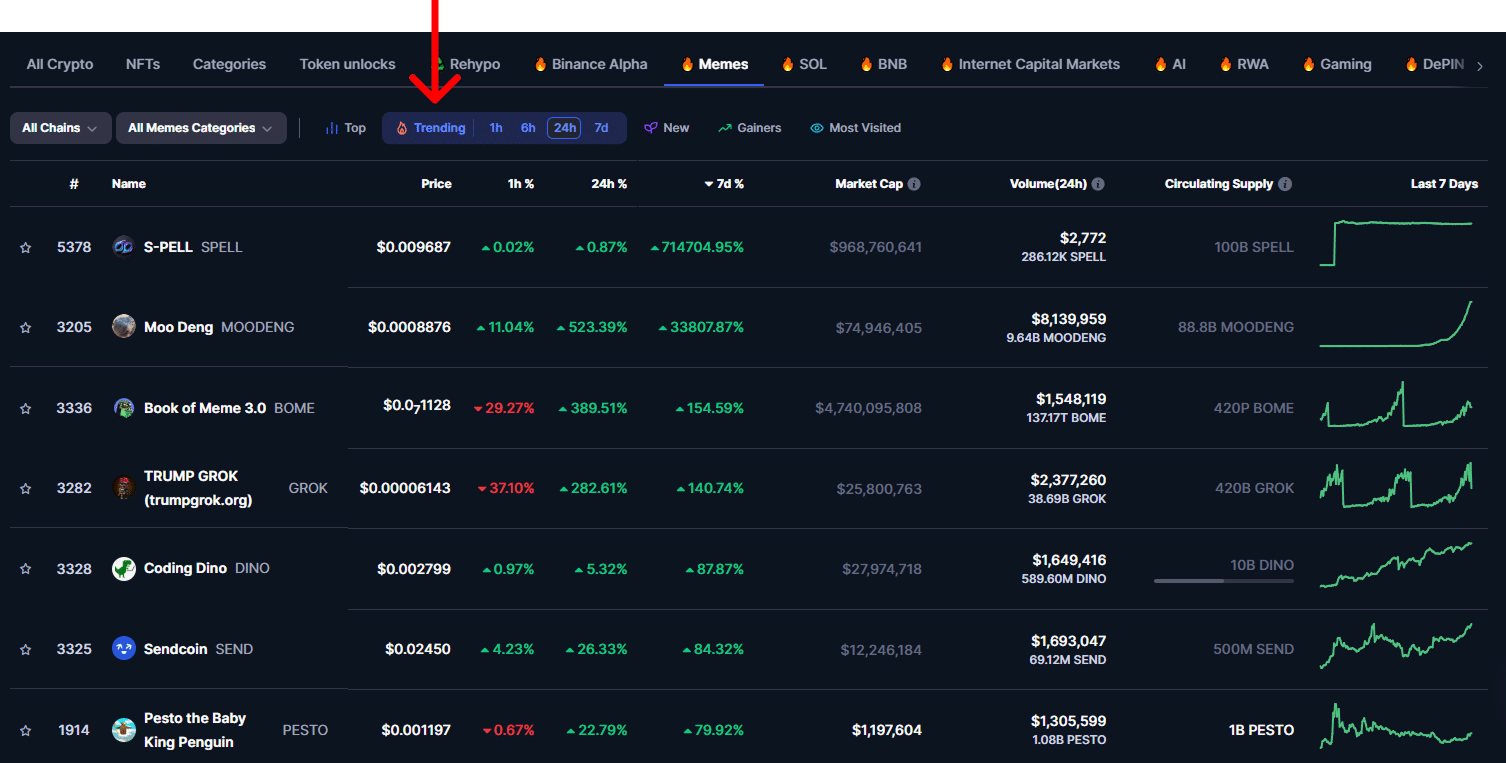Click the Book of Meme 3.0 logo
Viewport: 1506px width, 763px height.
124,408
